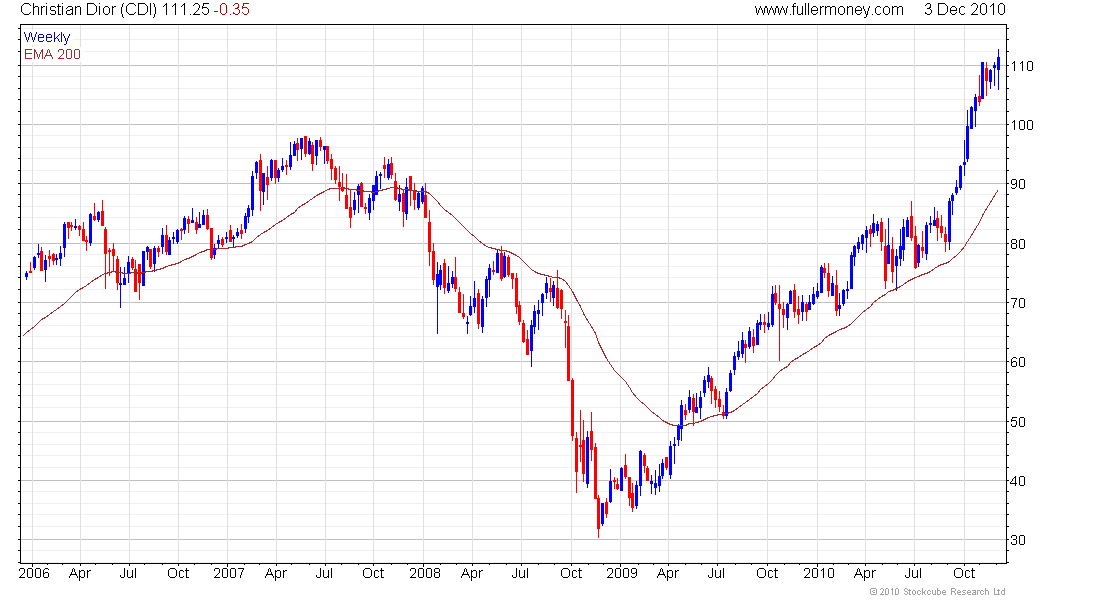The image size is (1100, 600).
Task: Select the blue 'Weekly' legend label
Action: tap(47, 37)
